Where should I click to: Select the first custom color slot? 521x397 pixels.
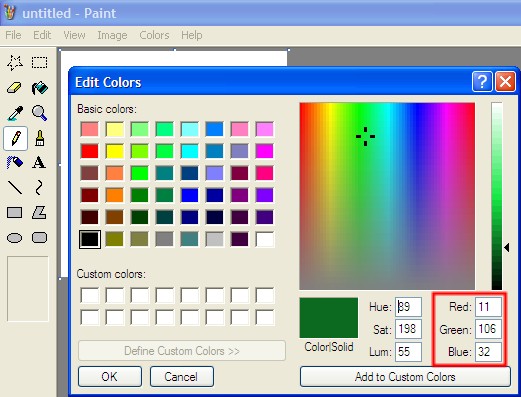click(90, 295)
